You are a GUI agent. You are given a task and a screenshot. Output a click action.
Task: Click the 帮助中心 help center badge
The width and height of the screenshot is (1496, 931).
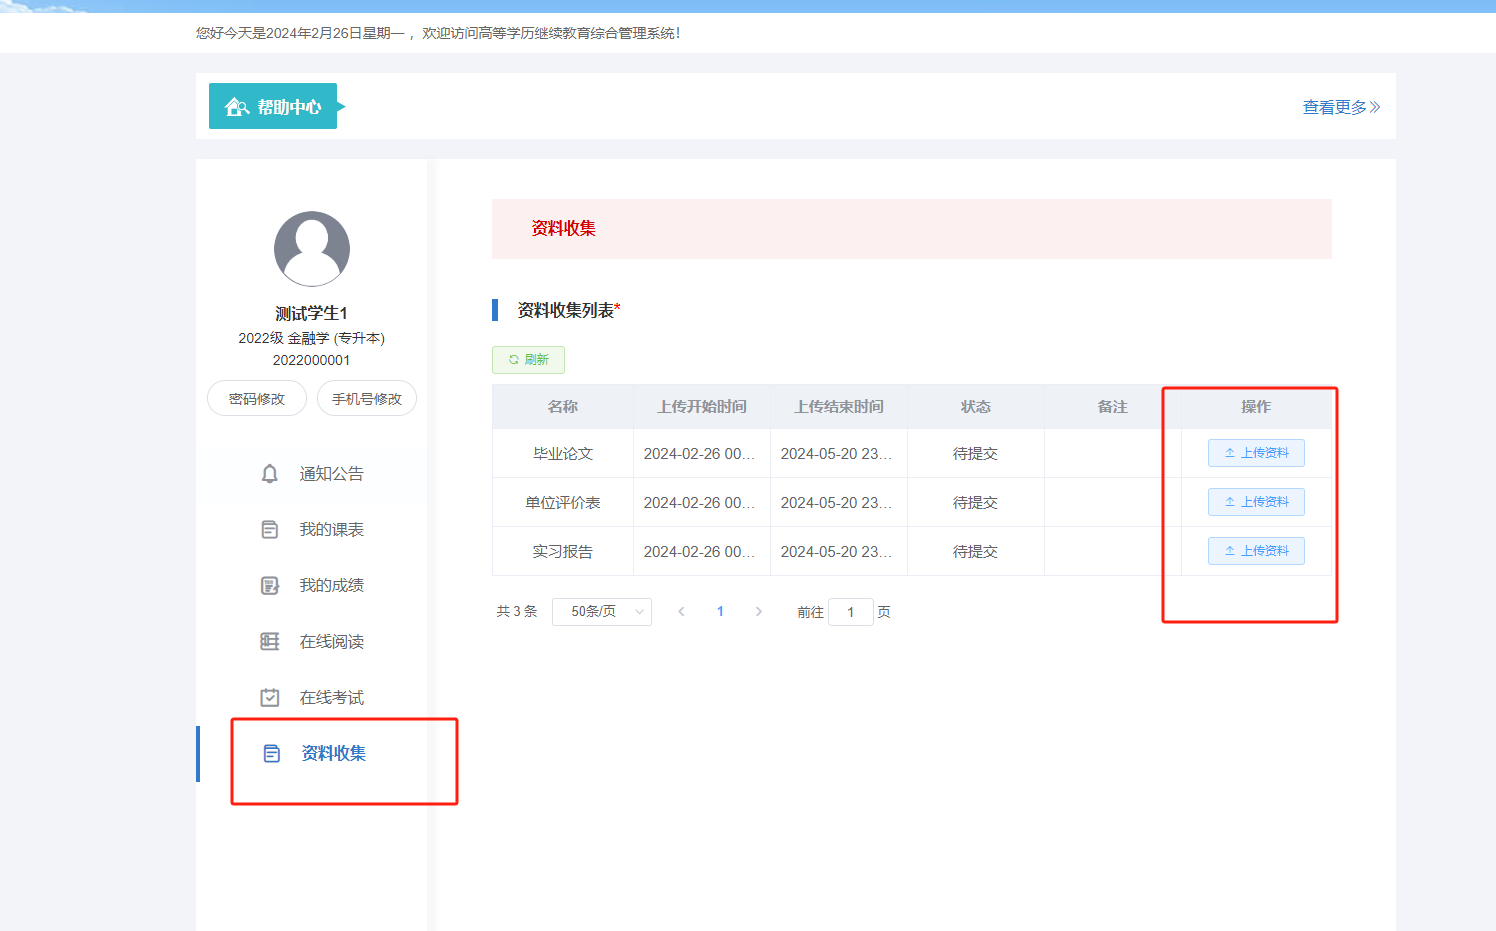[273, 107]
